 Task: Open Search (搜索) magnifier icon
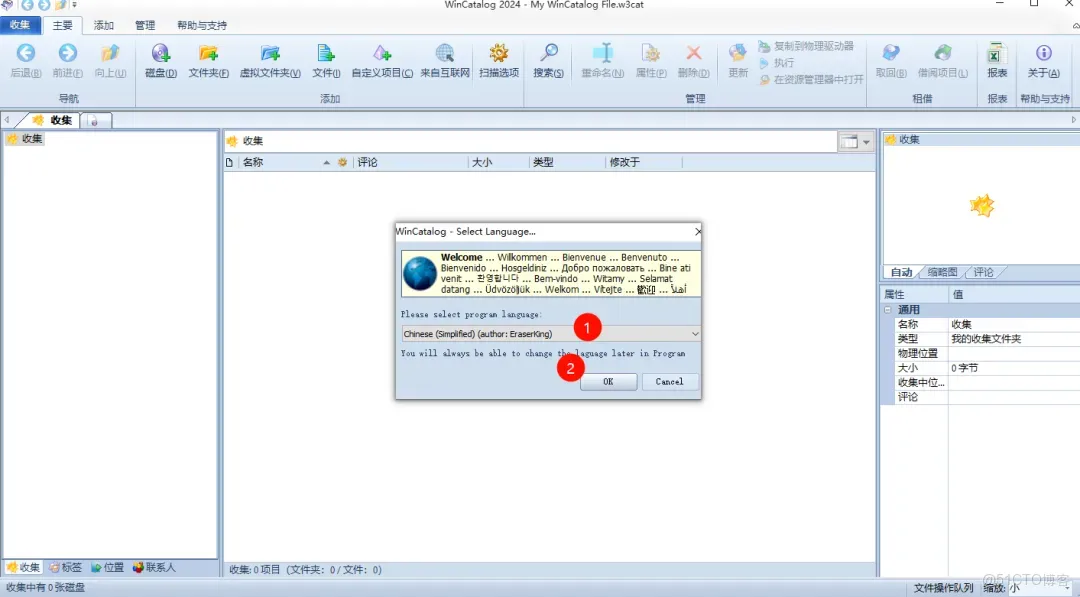(x=548, y=53)
